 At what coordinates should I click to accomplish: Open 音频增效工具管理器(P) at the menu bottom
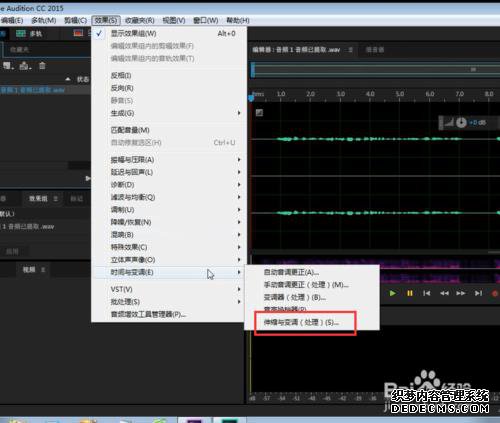(148, 314)
